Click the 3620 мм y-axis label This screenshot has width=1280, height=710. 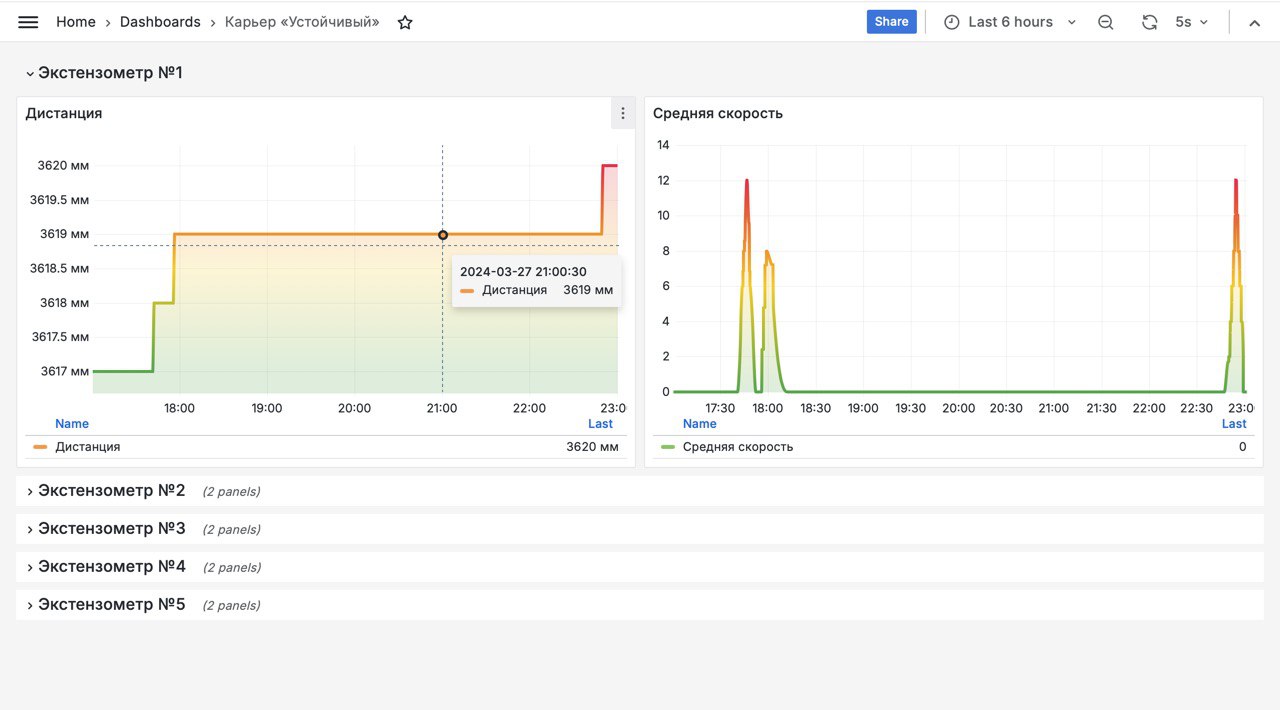(x=63, y=165)
